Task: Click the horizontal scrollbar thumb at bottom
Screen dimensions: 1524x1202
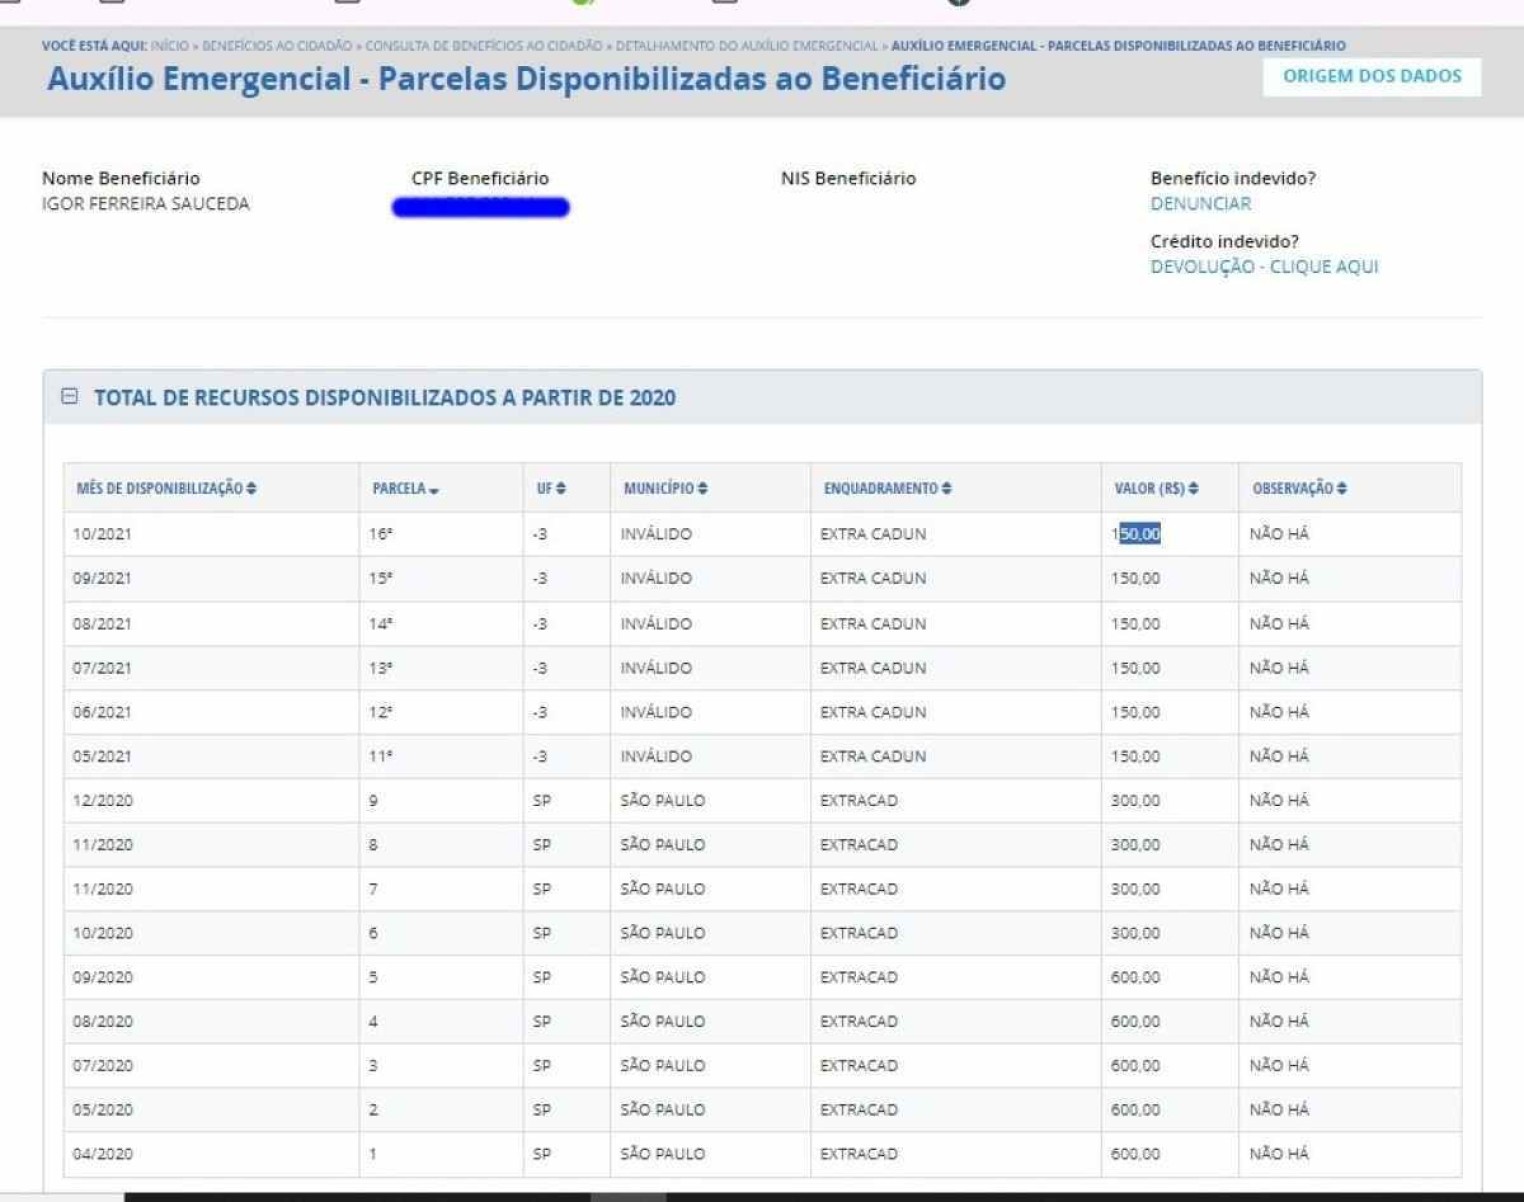Action: pyautogui.click(x=628, y=1196)
